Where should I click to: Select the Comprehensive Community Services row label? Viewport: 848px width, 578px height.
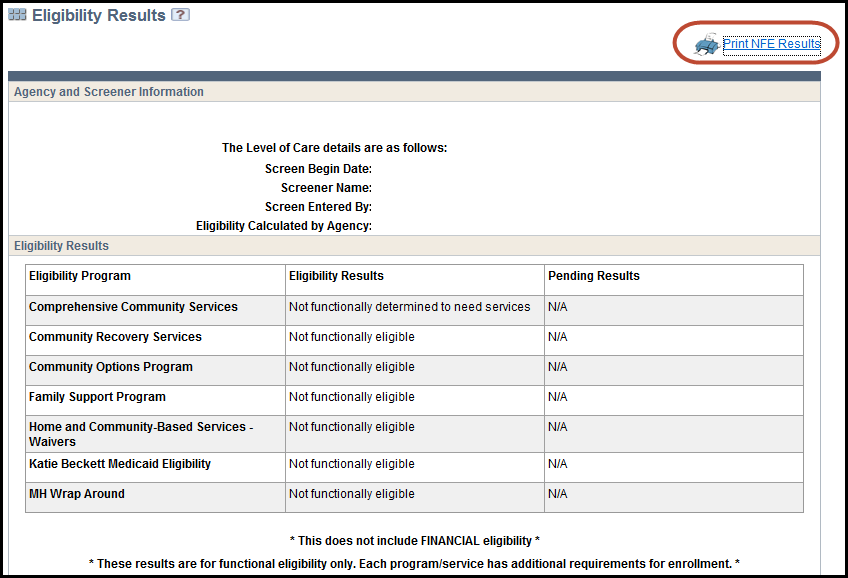coord(133,307)
